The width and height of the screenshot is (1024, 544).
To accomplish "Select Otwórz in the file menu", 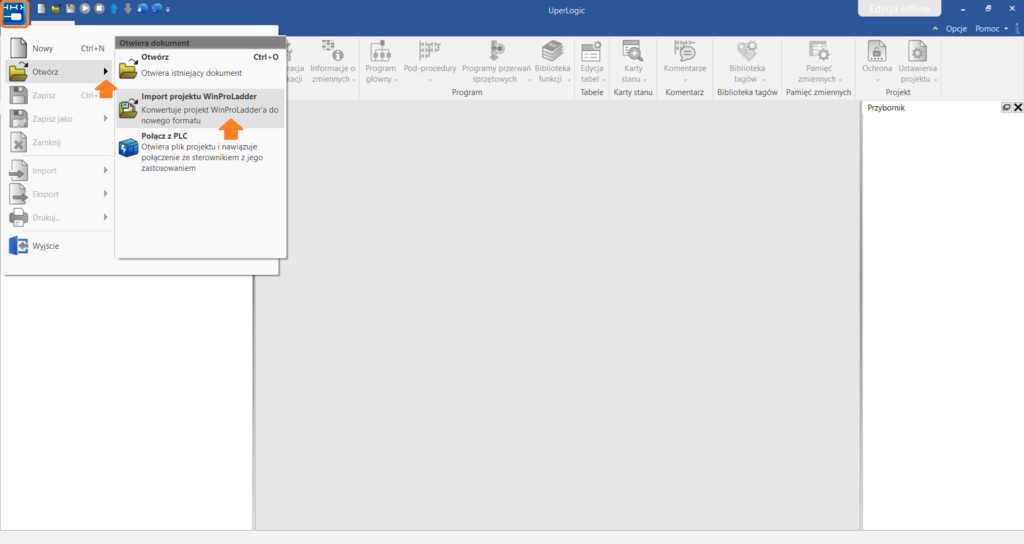I will [x=59, y=72].
